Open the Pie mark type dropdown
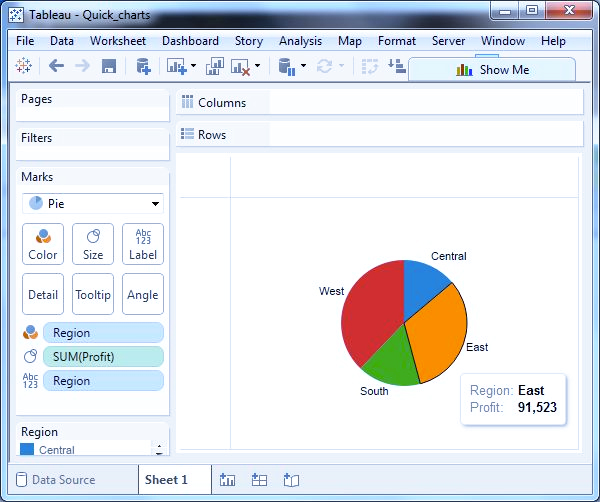The height and width of the screenshot is (502, 600). 93,203
